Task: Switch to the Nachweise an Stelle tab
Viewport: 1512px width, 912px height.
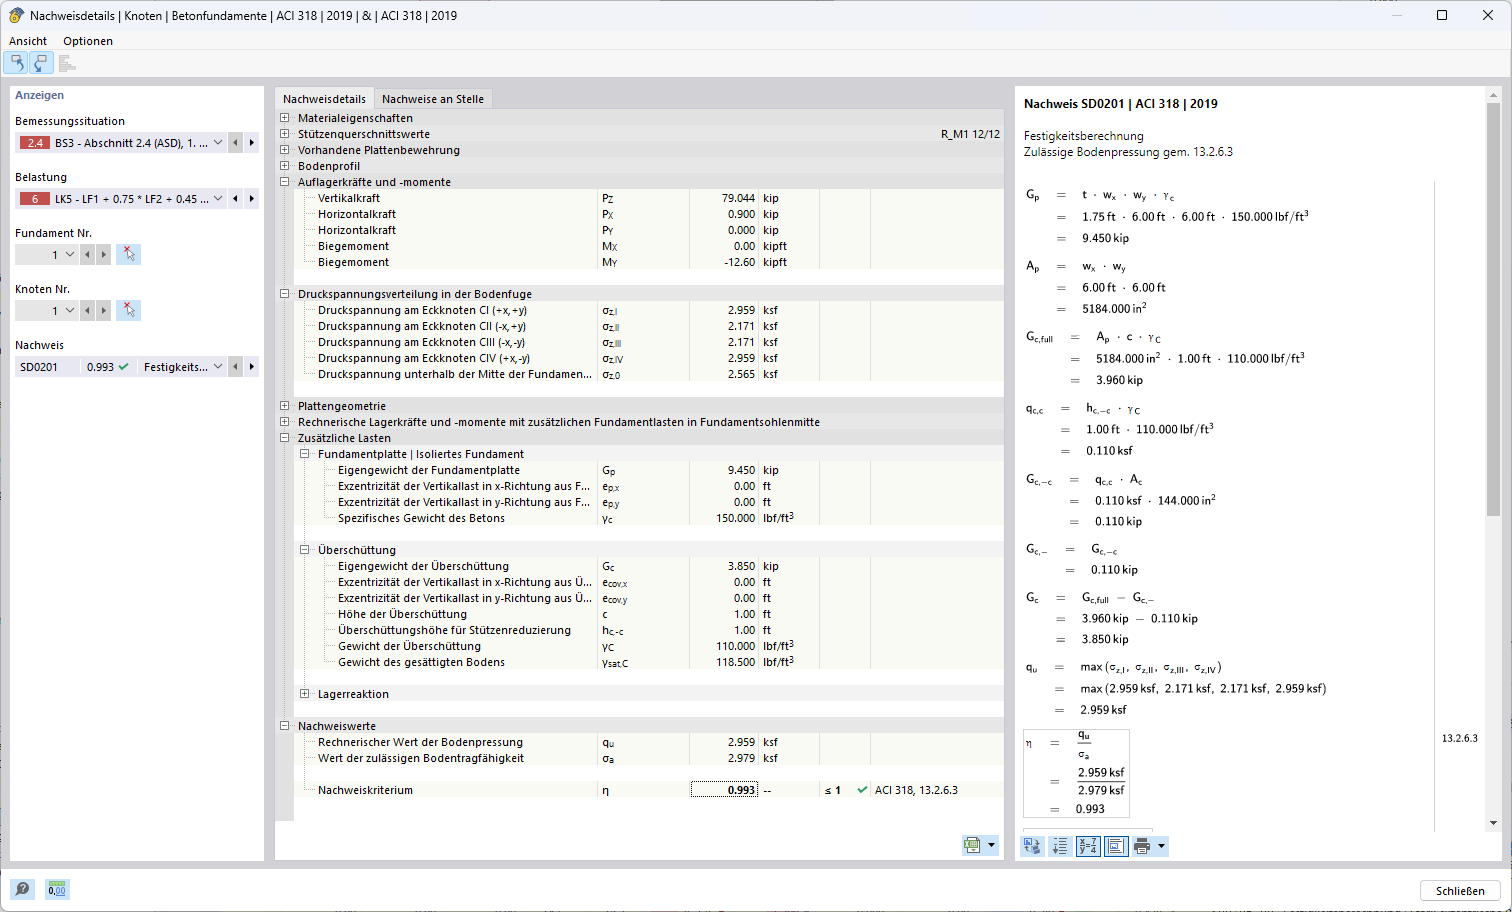Action: click(434, 99)
